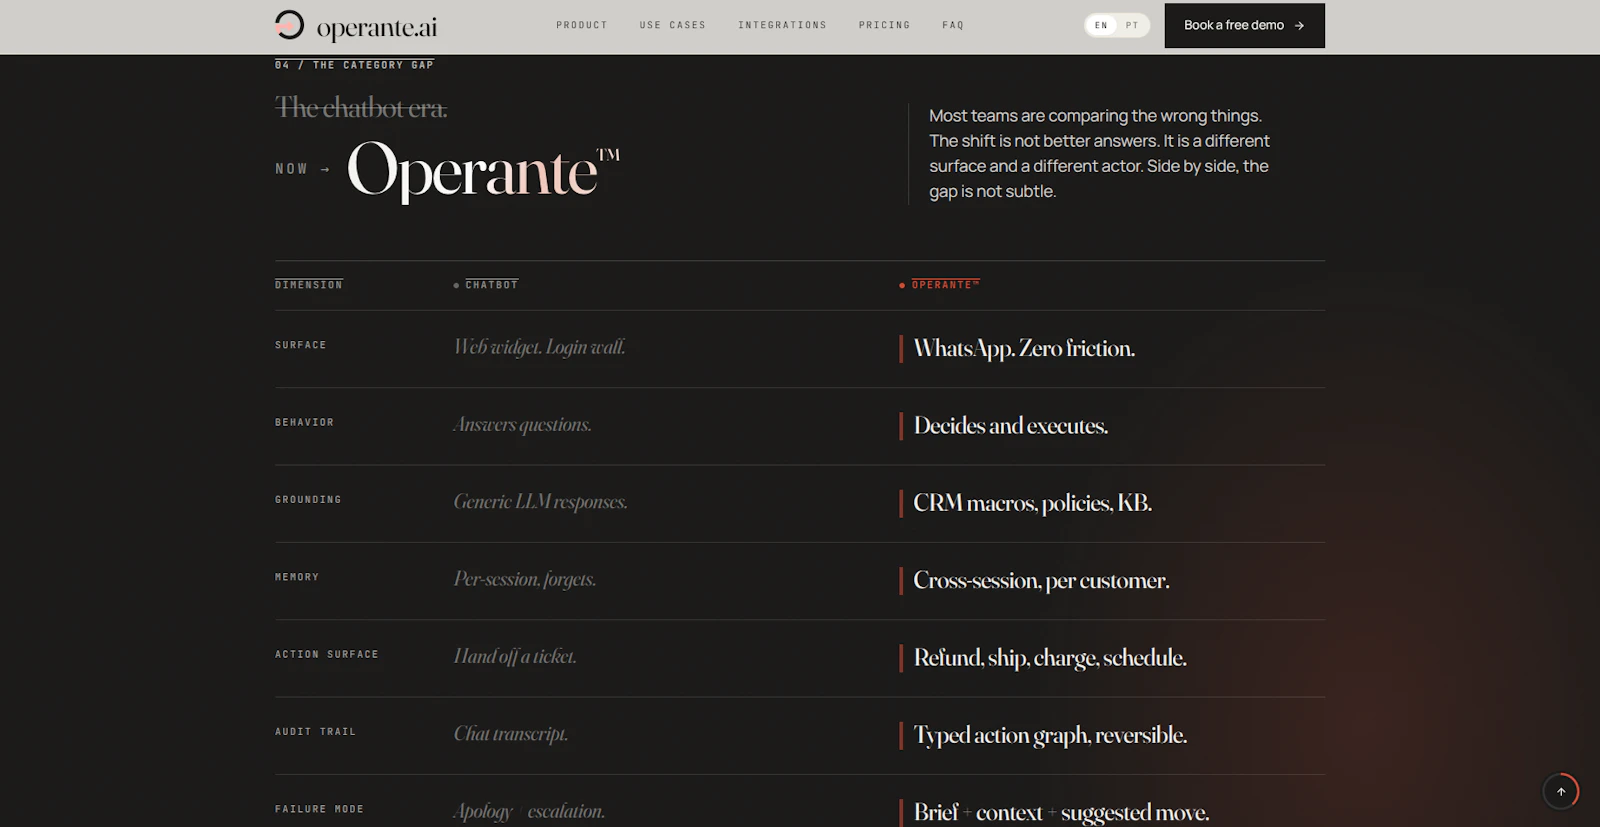Click 'Refund, ship, charge, schedule.' text

1050,658
